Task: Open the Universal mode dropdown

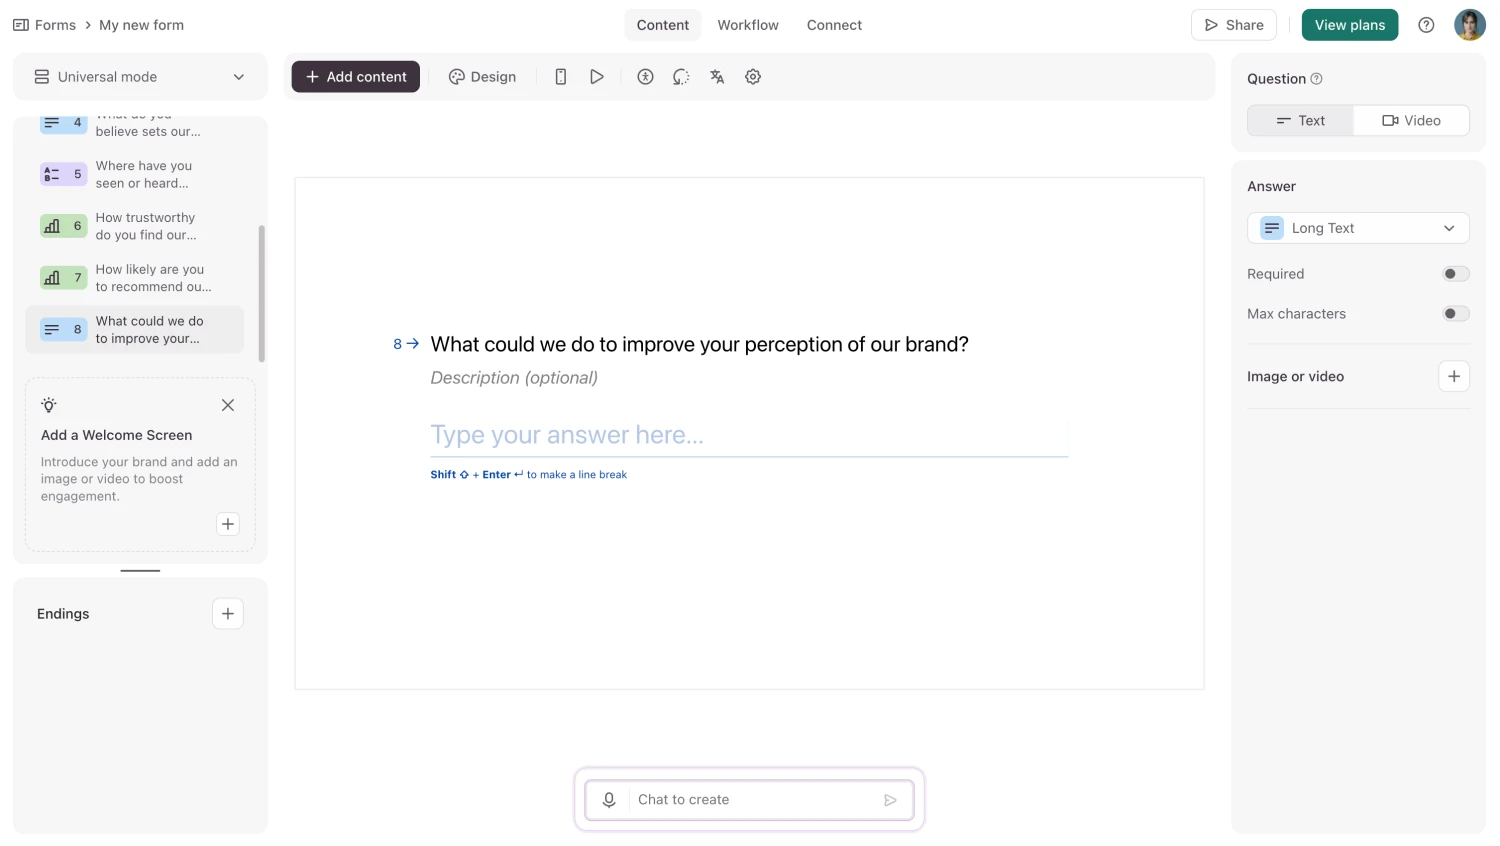Action: 140,76
